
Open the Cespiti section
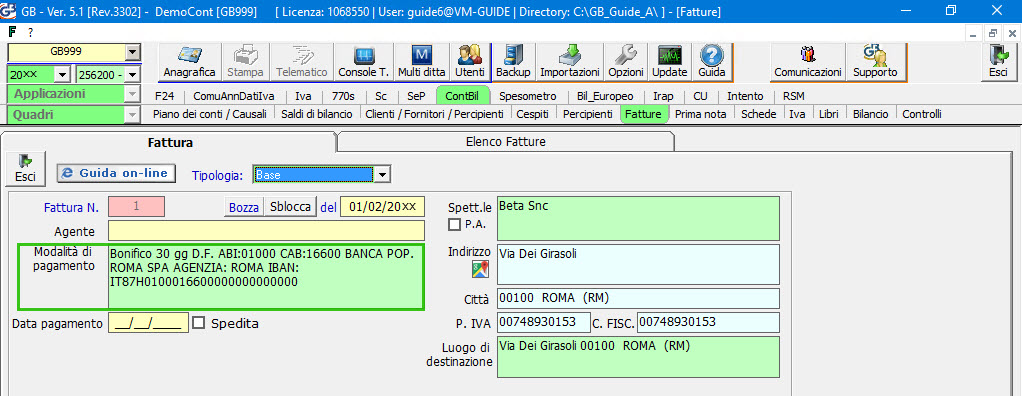pyautogui.click(x=533, y=114)
